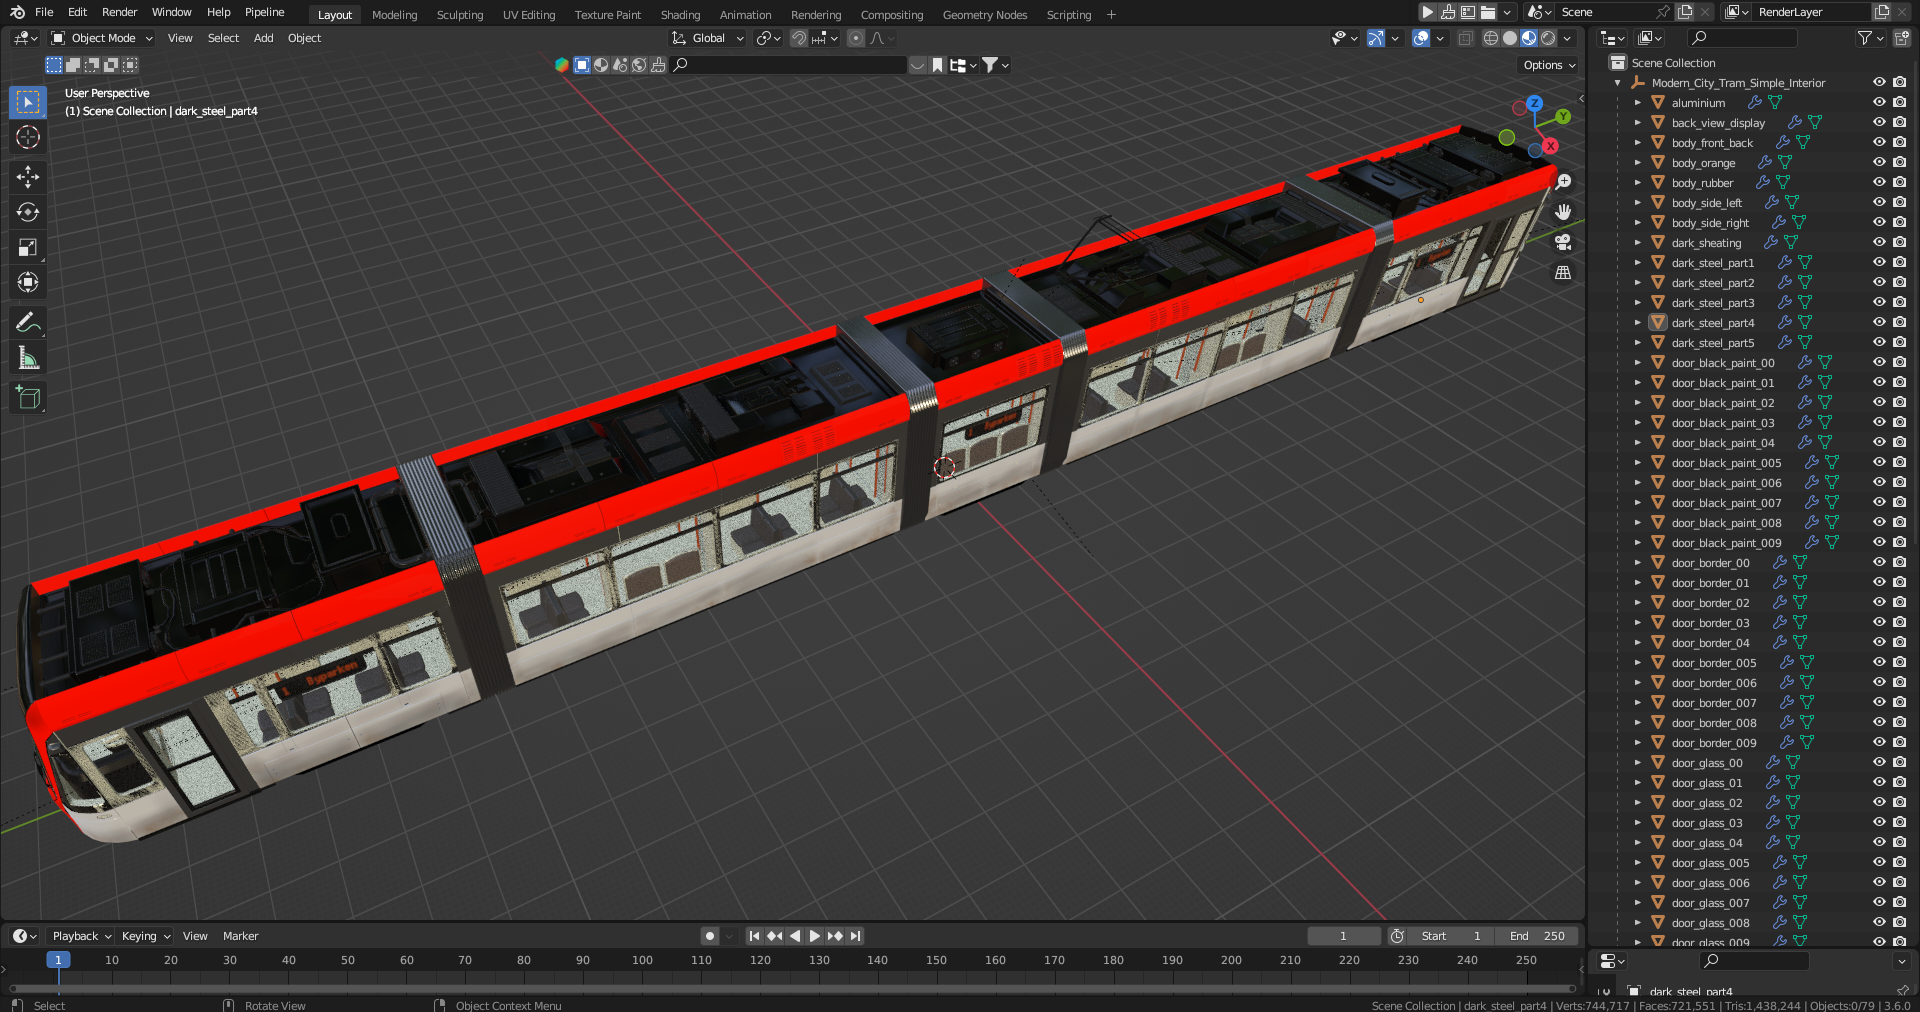Open viewport Object menu
Image resolution: width=1920 pixels, height=1012 pixels.
point(304,38)
